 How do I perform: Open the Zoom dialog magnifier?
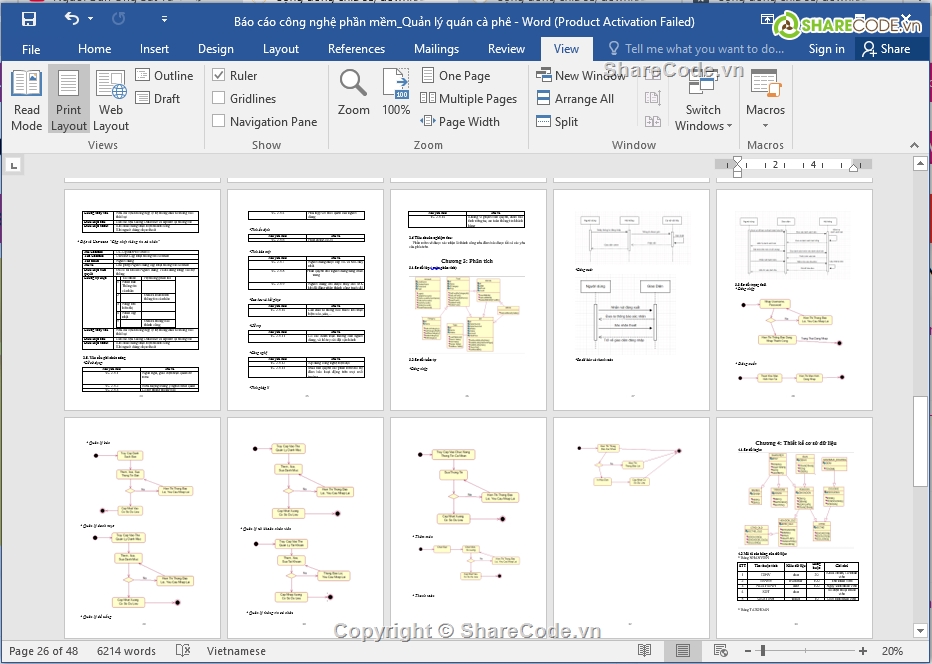[353, 93]
